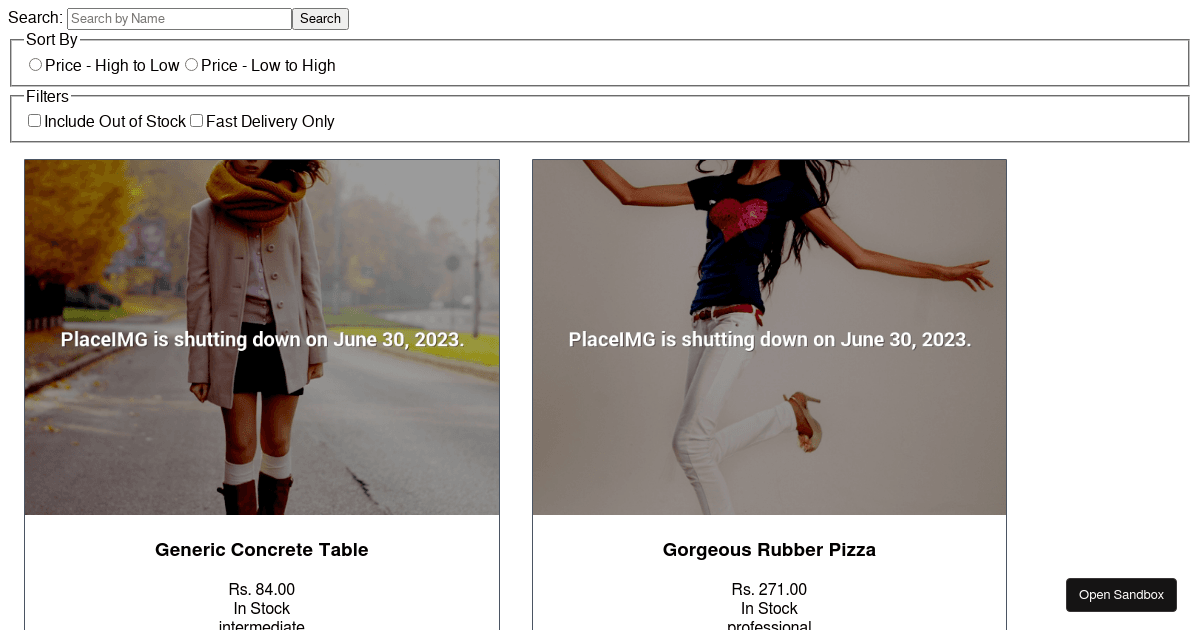This screenshot has height=630, width=1200.
Task: Click the Filters group legend
Action: point(48,97)
